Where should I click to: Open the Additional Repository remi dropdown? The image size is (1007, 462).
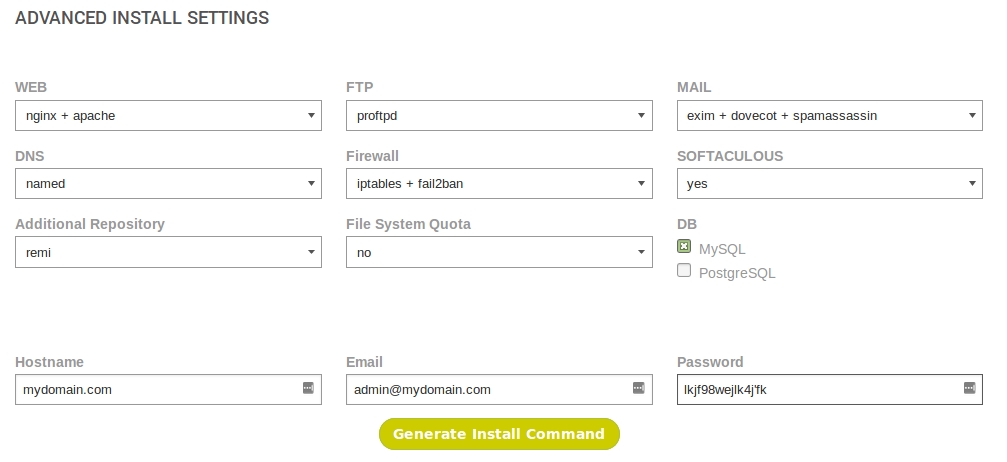pyautogui.click(x=168, y=253)
